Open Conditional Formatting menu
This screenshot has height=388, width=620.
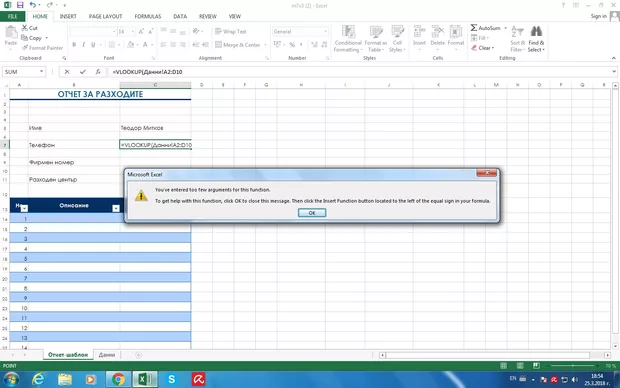348,38
